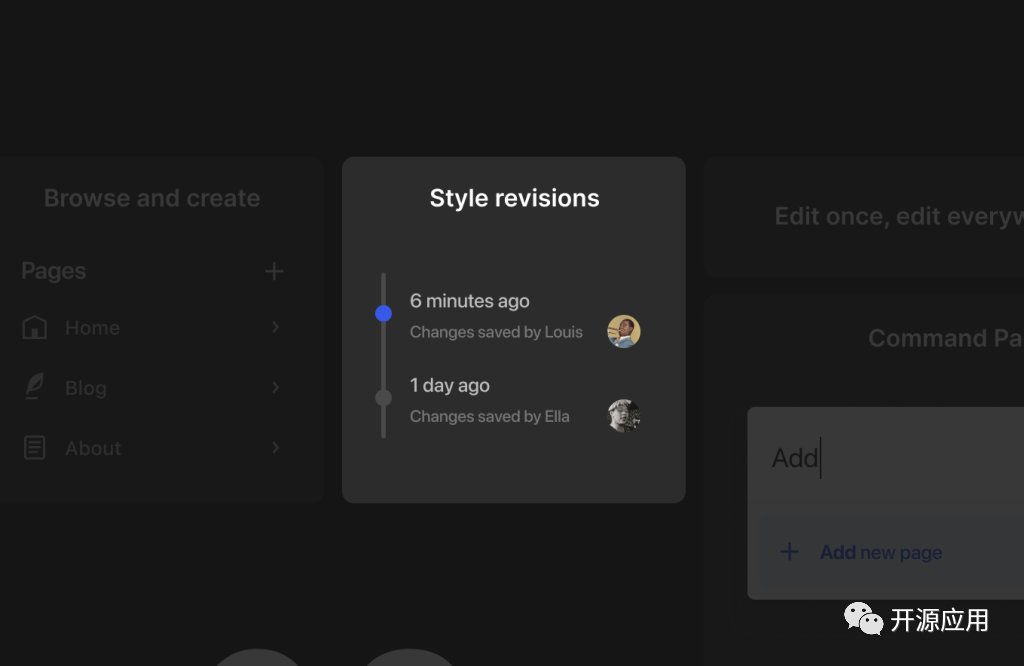Select the gray revision timeline dot
The height and width of the screenshot is (666, 1024).
point(383,398)
